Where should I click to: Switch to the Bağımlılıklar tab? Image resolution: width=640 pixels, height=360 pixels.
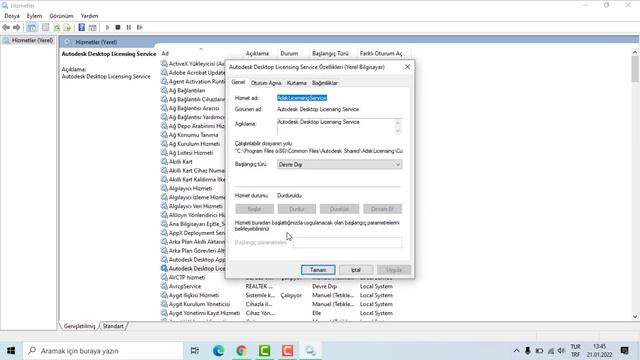coord(325,83)
